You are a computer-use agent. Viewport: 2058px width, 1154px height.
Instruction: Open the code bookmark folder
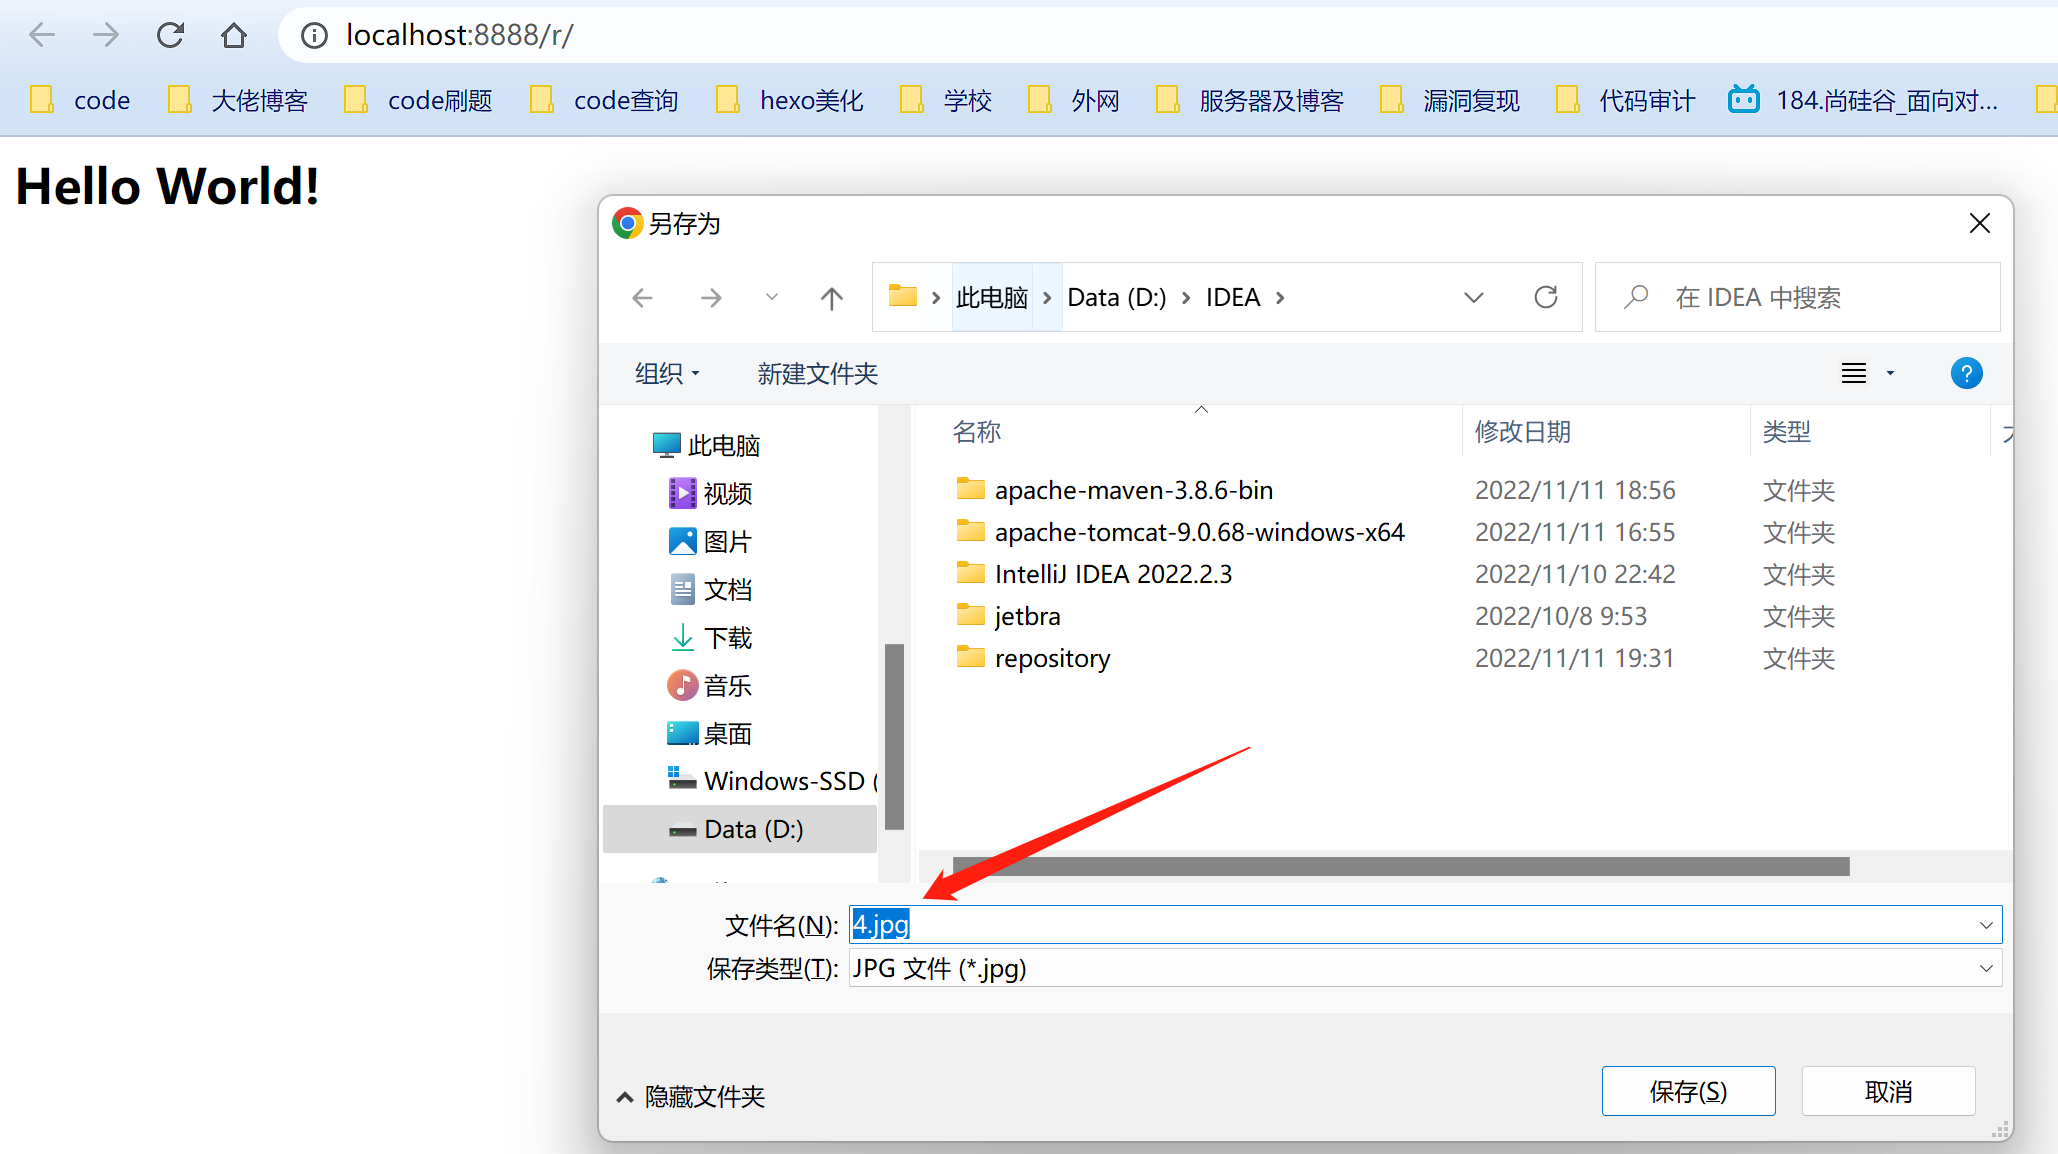coord(80,100)
